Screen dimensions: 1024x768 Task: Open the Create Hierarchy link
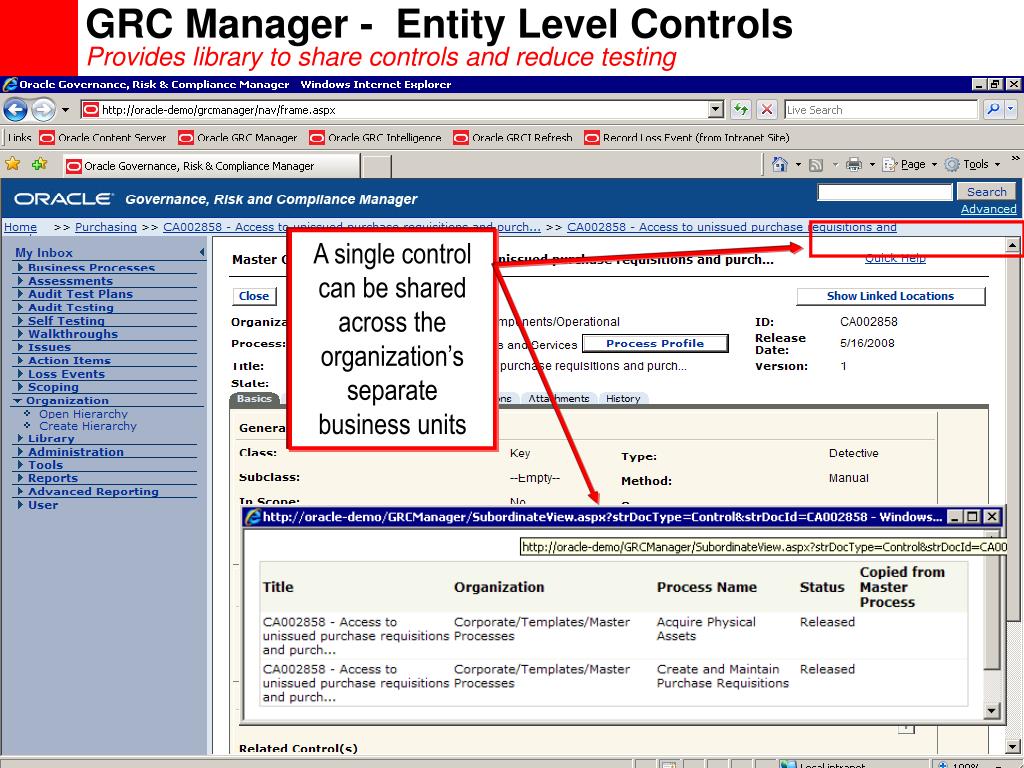88,426
